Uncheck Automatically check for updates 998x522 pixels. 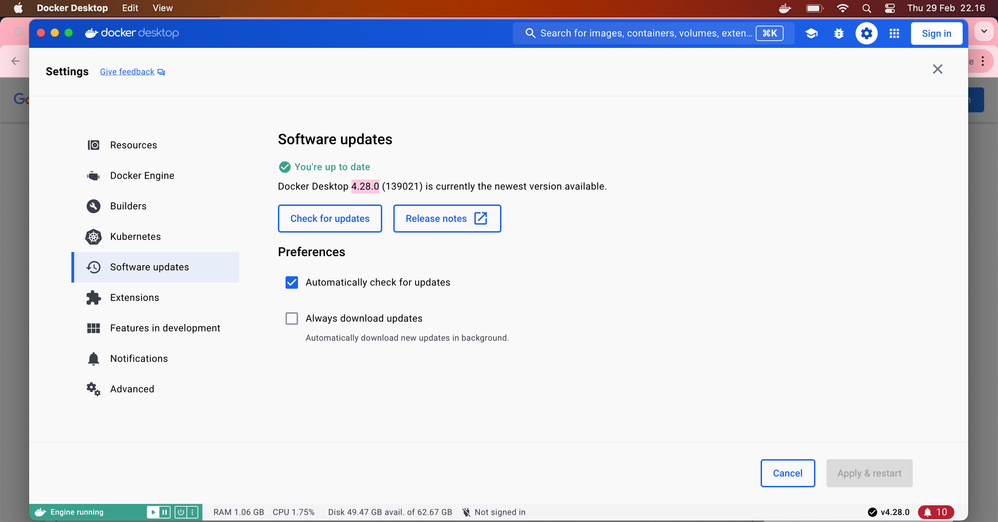292,282
